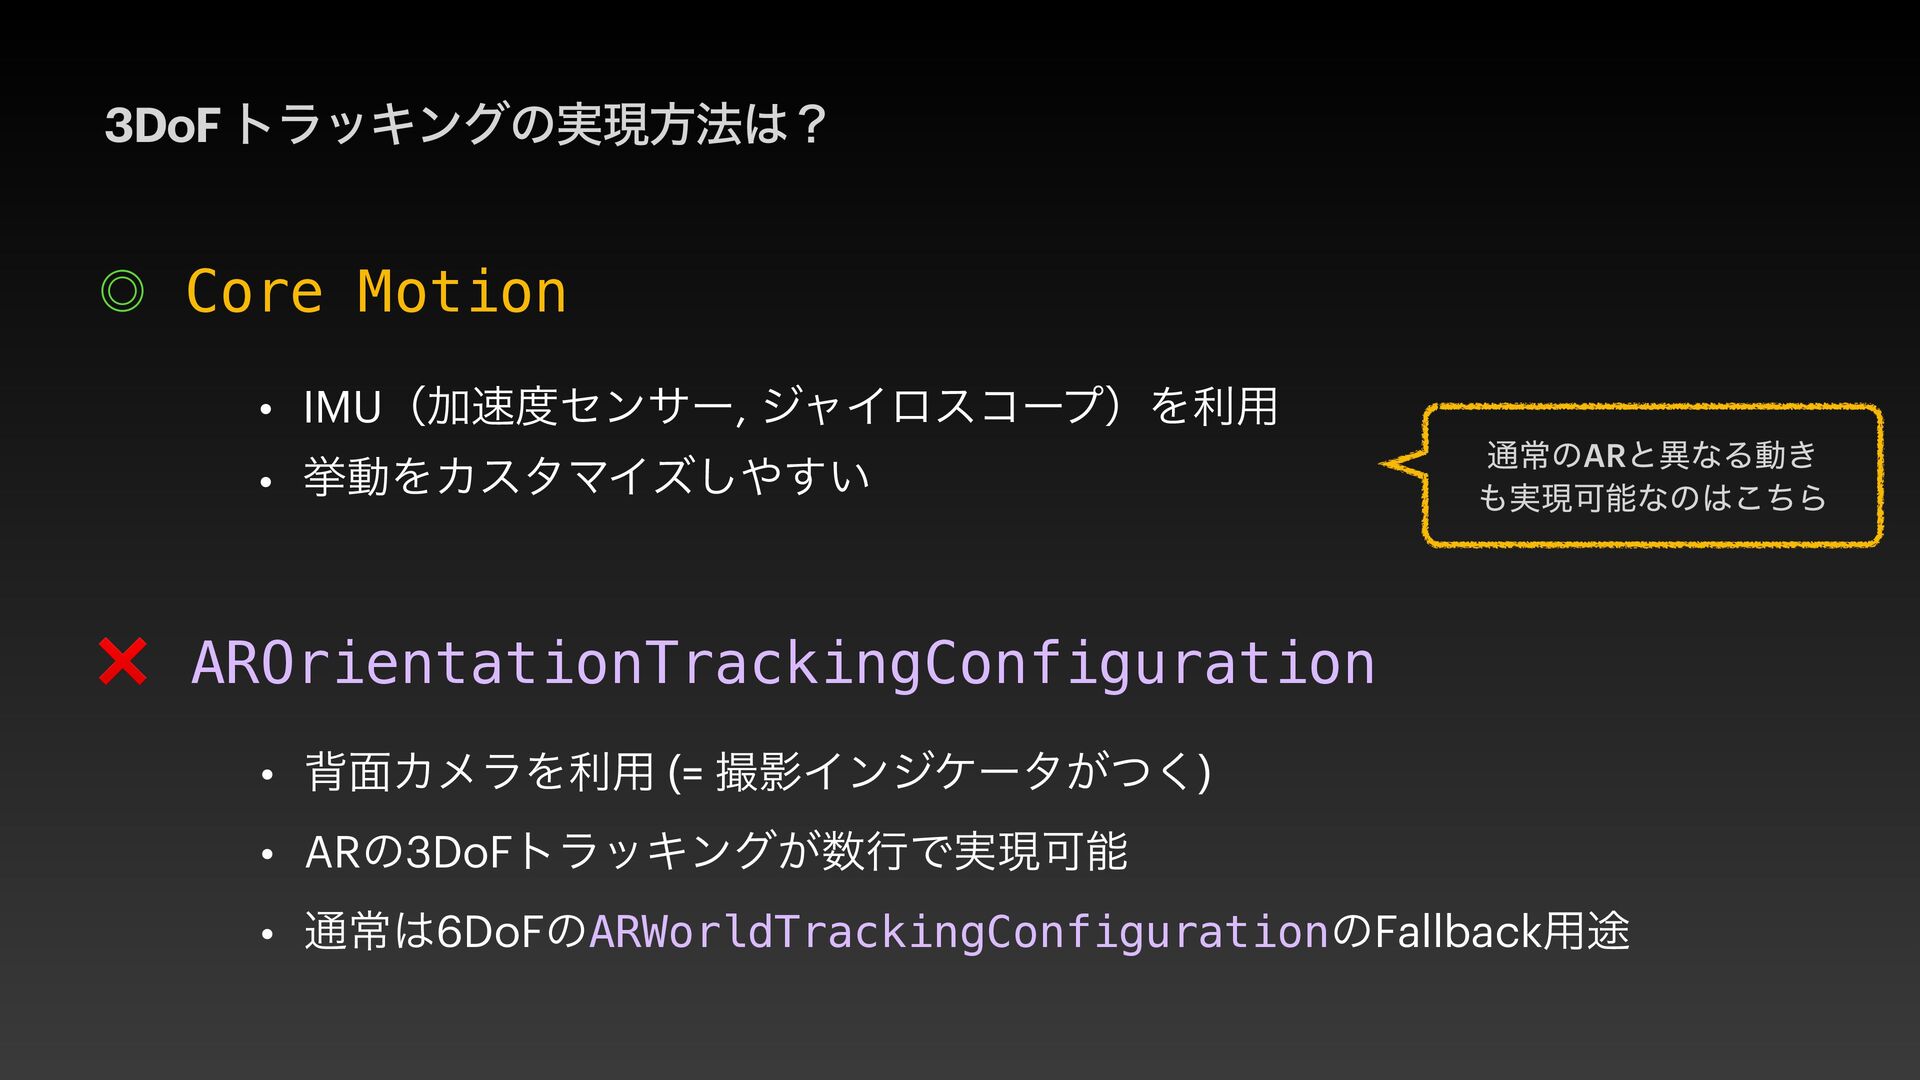
Task: Click the bullet before 通常は6DoF line
Action: coord(266,935)
